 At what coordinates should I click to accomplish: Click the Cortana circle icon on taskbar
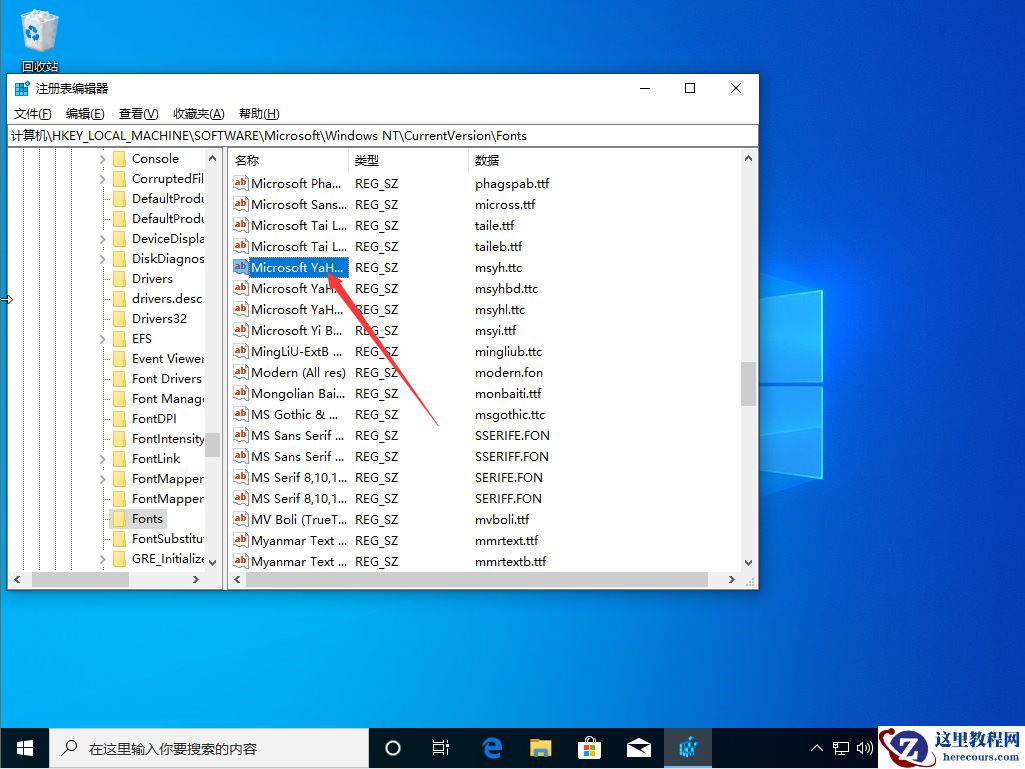(392, 747)
